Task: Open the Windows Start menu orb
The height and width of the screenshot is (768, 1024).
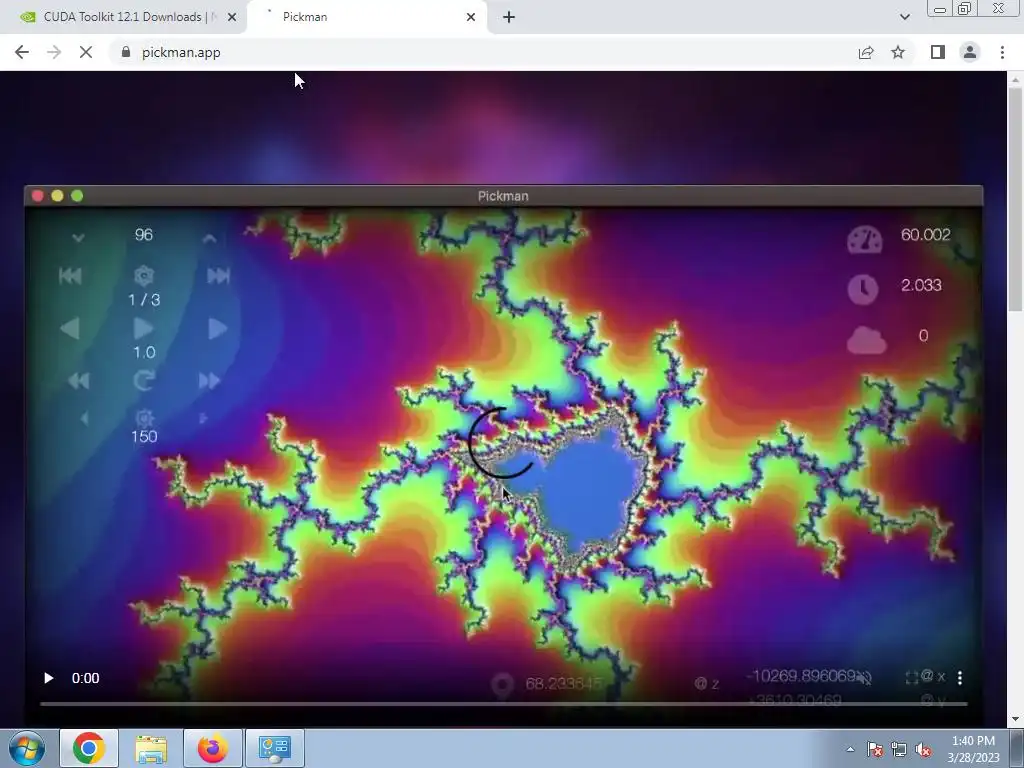Action: coord(27,748)
